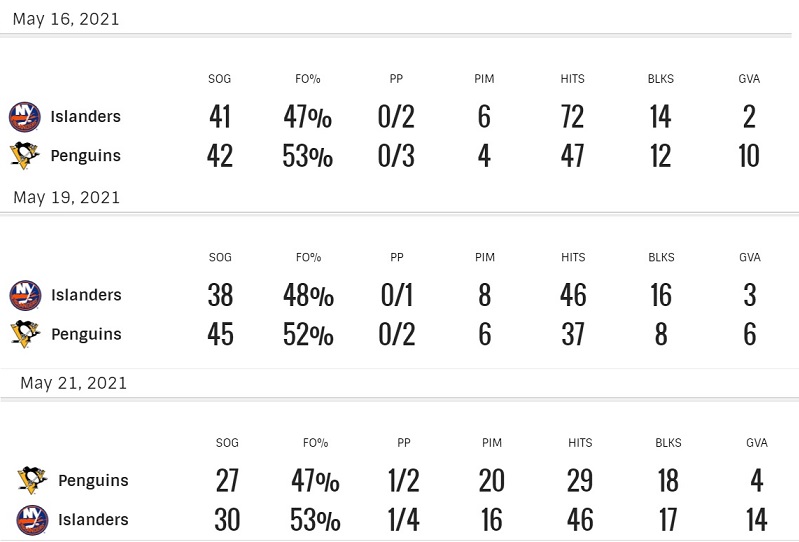Open the Penguins team name for May 16
This screenshot has height=542, width=799.
coord(86,156)
